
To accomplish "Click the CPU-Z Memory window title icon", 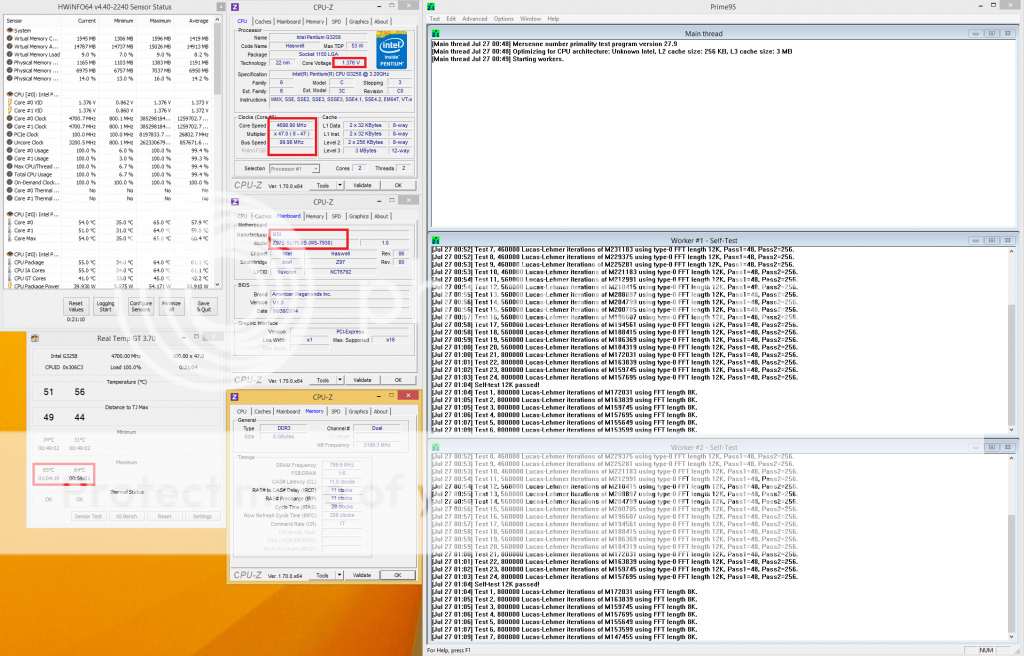I will (x=236, y=398).
